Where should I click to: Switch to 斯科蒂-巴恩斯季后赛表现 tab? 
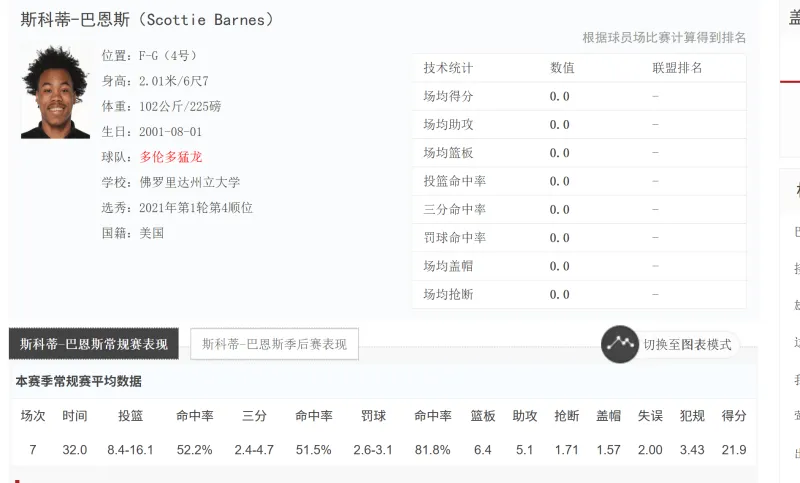coord(274,344)
